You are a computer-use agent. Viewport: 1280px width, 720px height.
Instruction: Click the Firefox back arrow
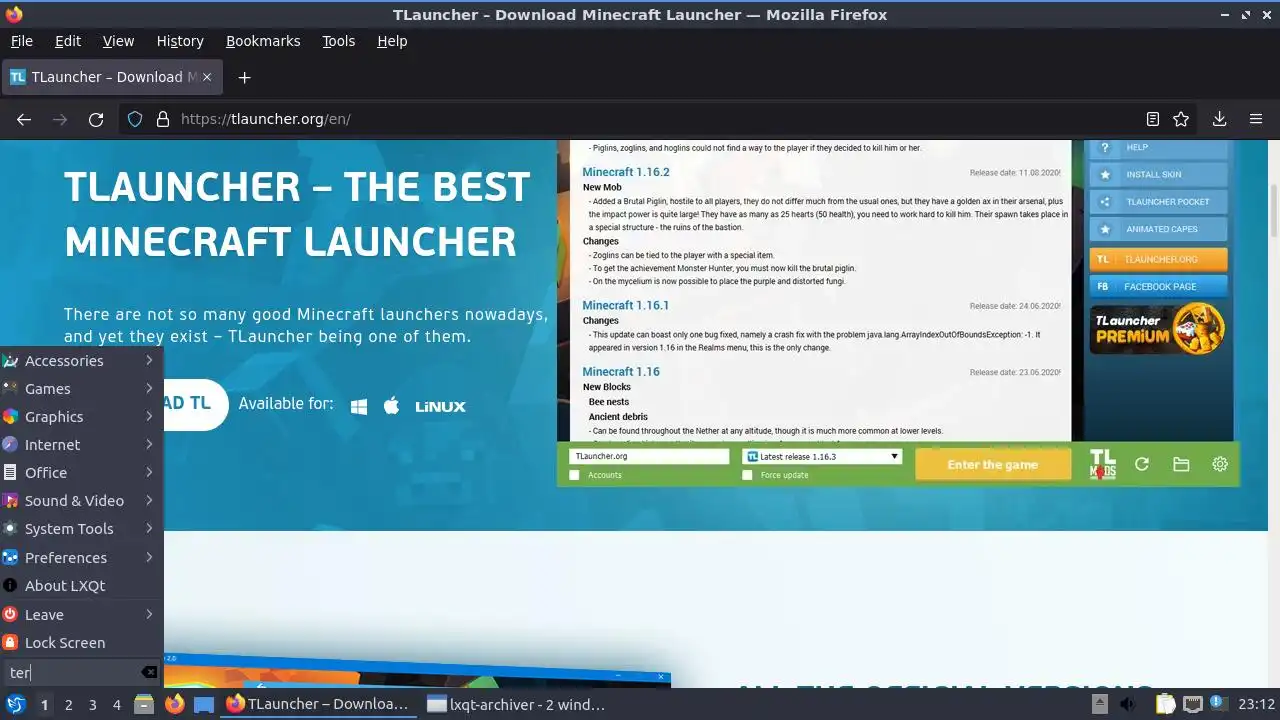tap(24, 119)
